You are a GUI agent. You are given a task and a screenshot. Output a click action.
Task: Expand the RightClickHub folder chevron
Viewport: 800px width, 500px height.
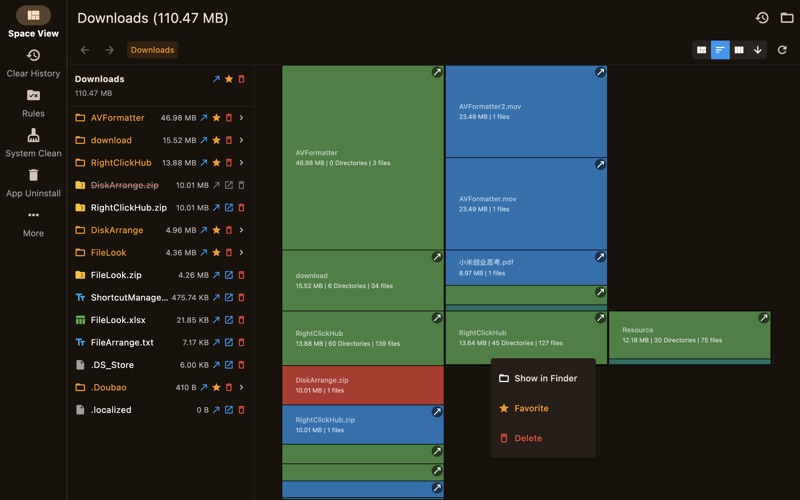tap(241, 163)
